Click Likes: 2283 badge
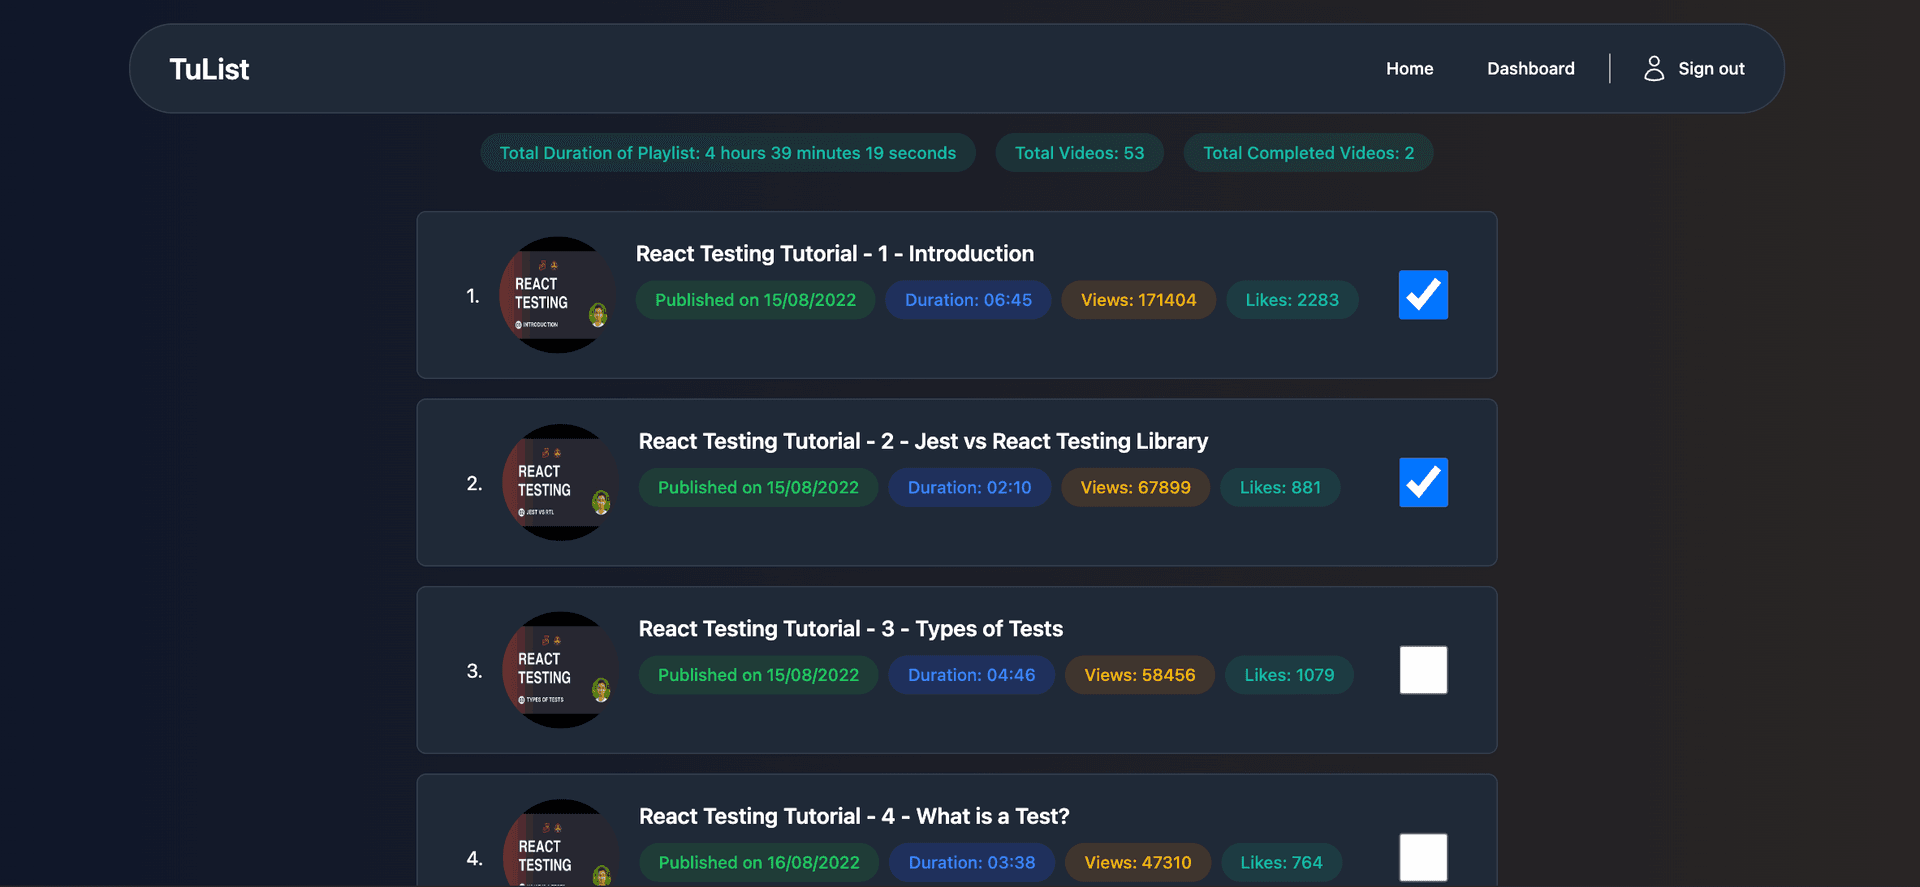1920x887 pixels. (1292, 300)
